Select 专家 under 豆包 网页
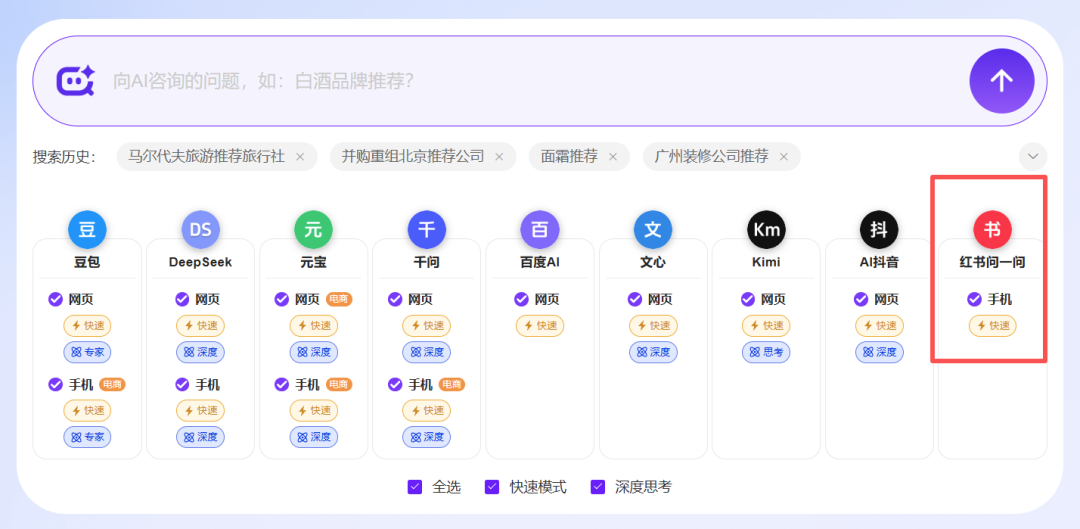Image resolution: width=1080 pixels, height=529 pixels. coord(87,352)
